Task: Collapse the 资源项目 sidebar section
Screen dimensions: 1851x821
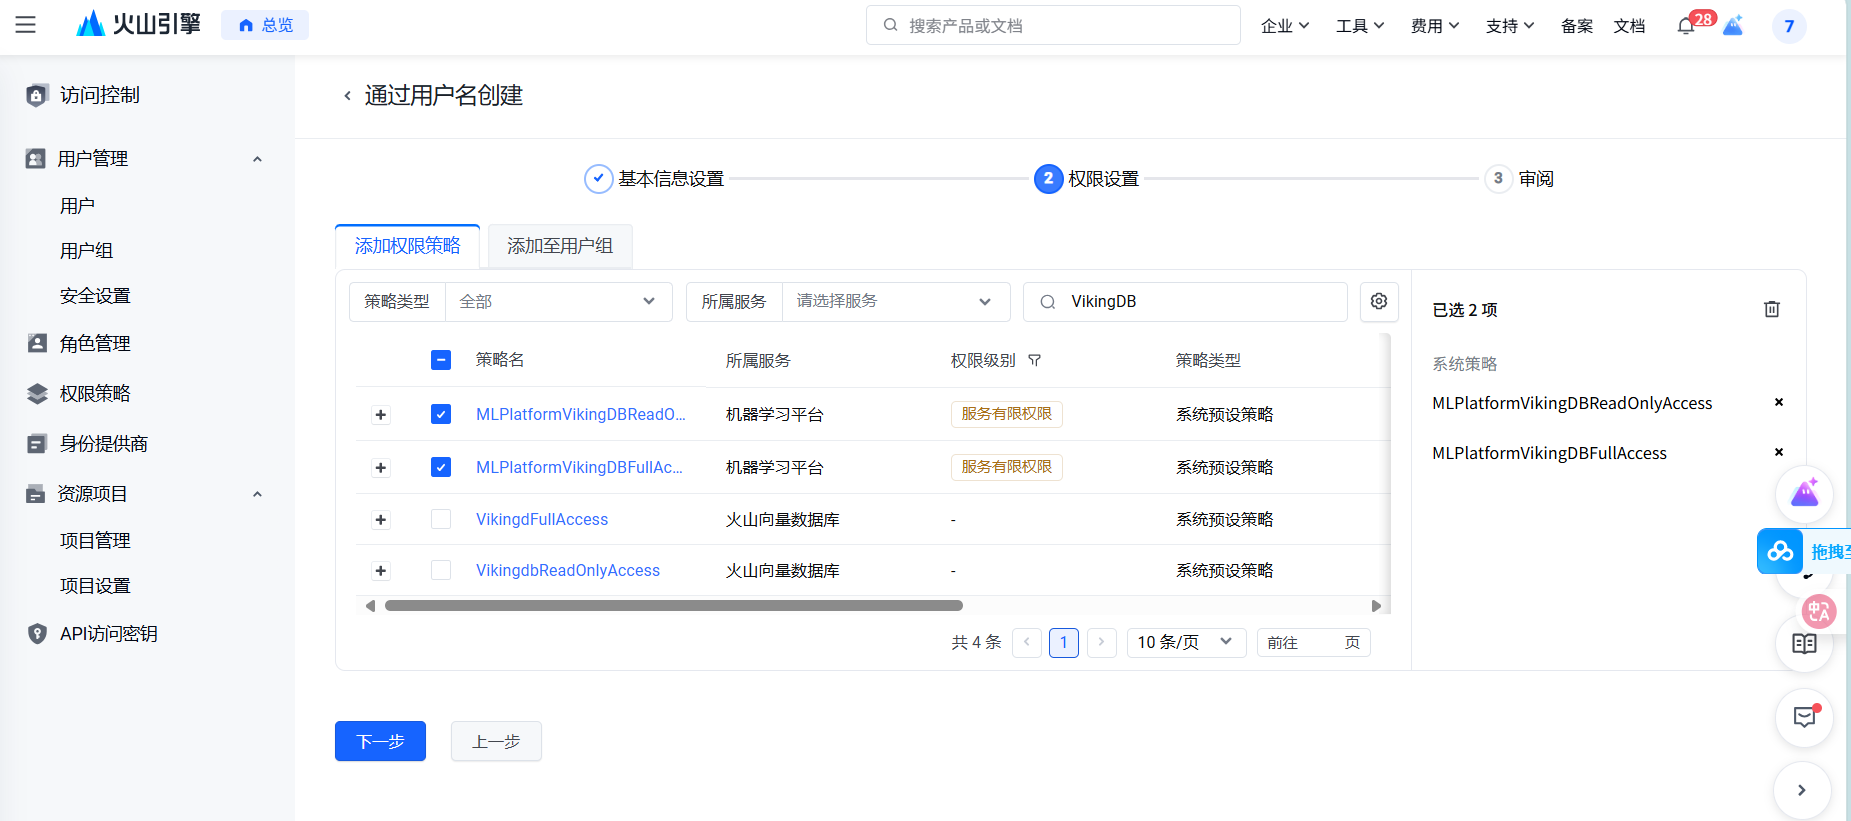Action: [257, 494]
